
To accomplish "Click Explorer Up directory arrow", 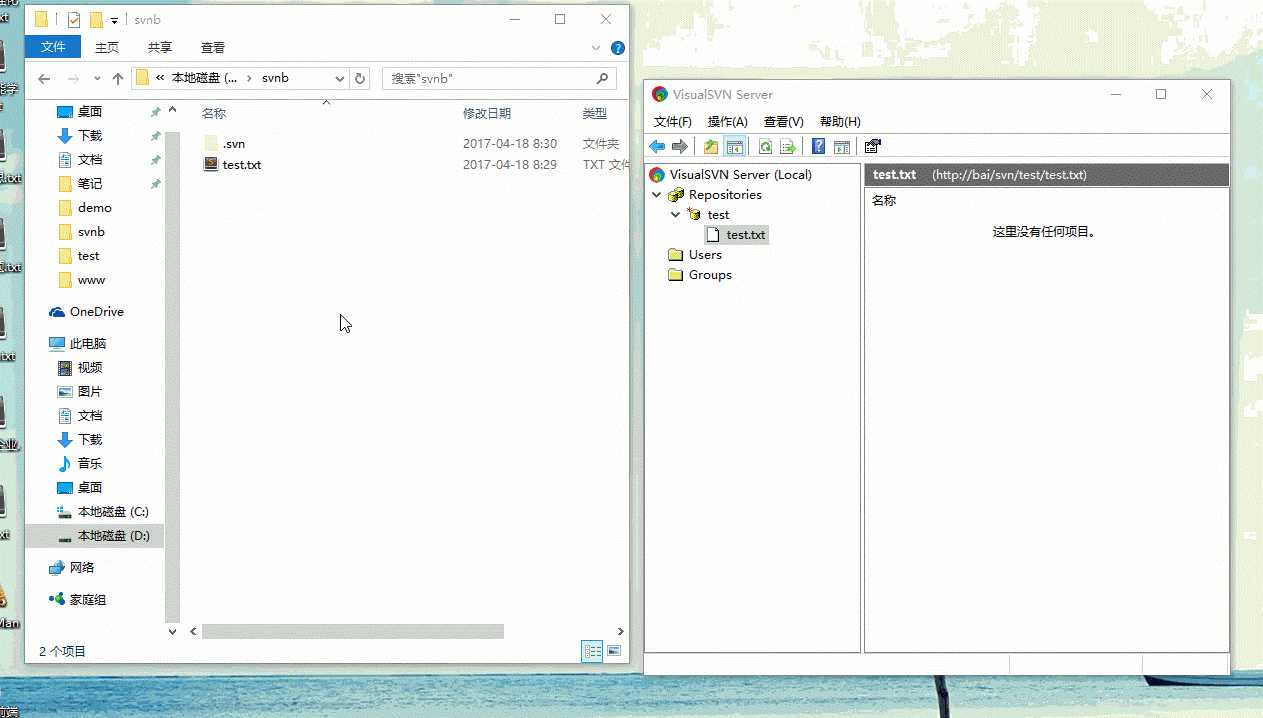I will [x=118, y=78].
